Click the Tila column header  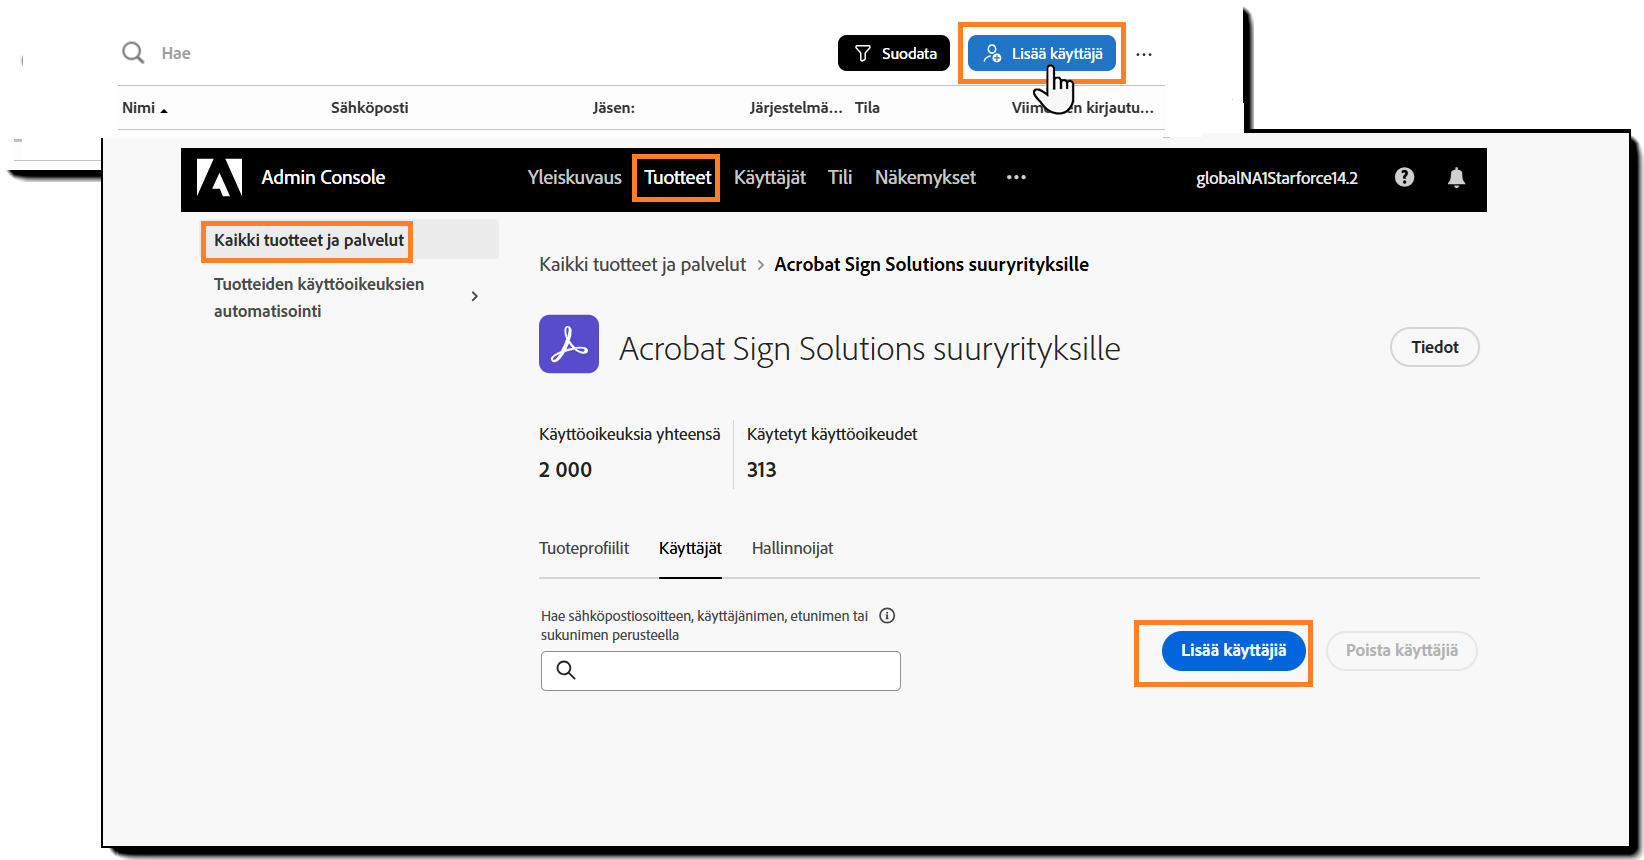[867, 108]
